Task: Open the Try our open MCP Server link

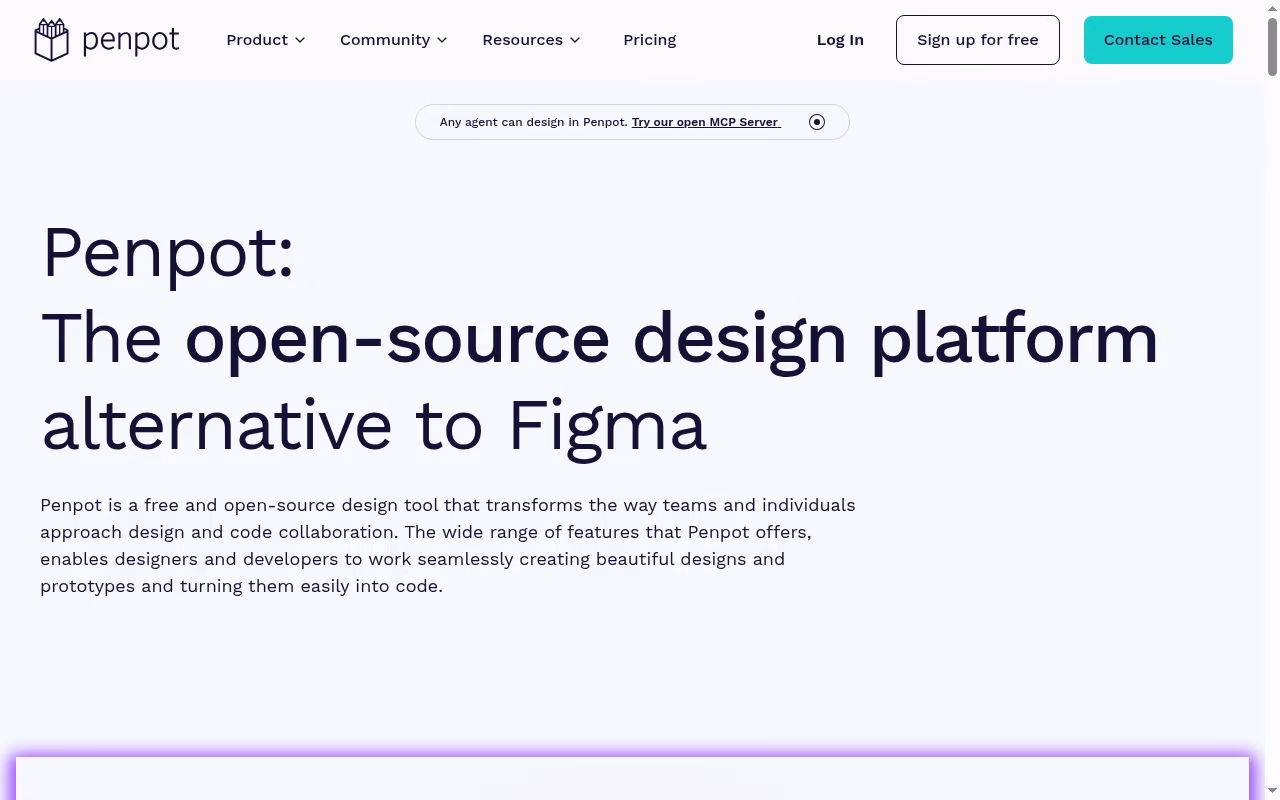Action: point(706,122)
